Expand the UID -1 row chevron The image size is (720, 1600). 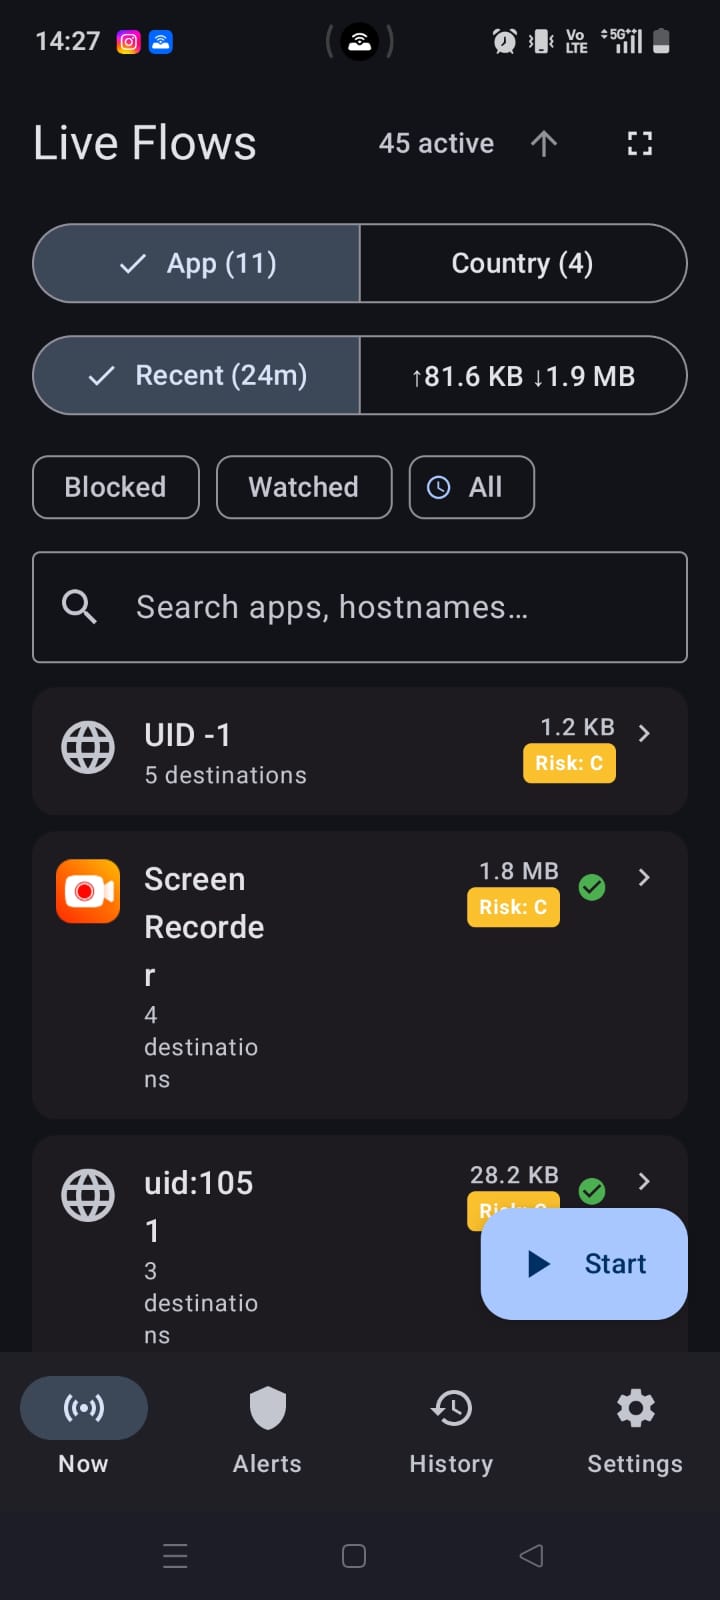coord(644,733)
